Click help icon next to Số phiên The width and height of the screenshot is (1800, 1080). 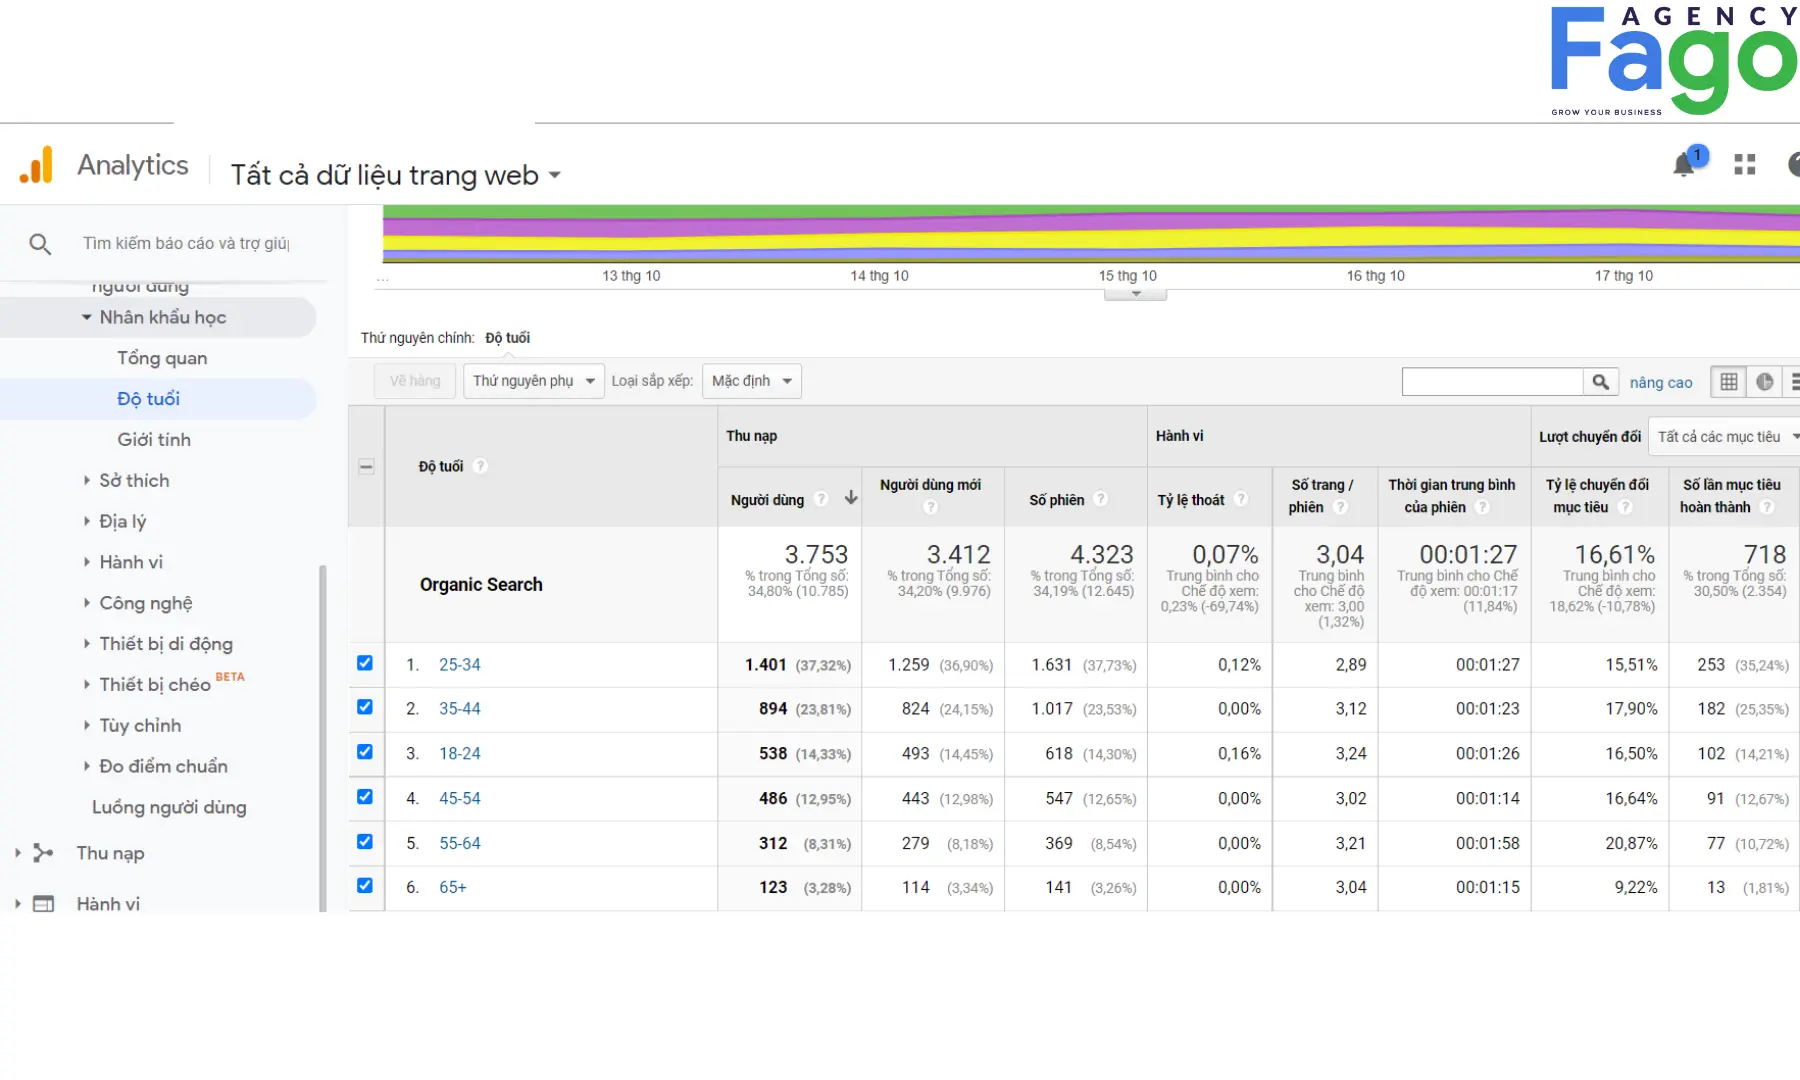[x=1100, y=499]
